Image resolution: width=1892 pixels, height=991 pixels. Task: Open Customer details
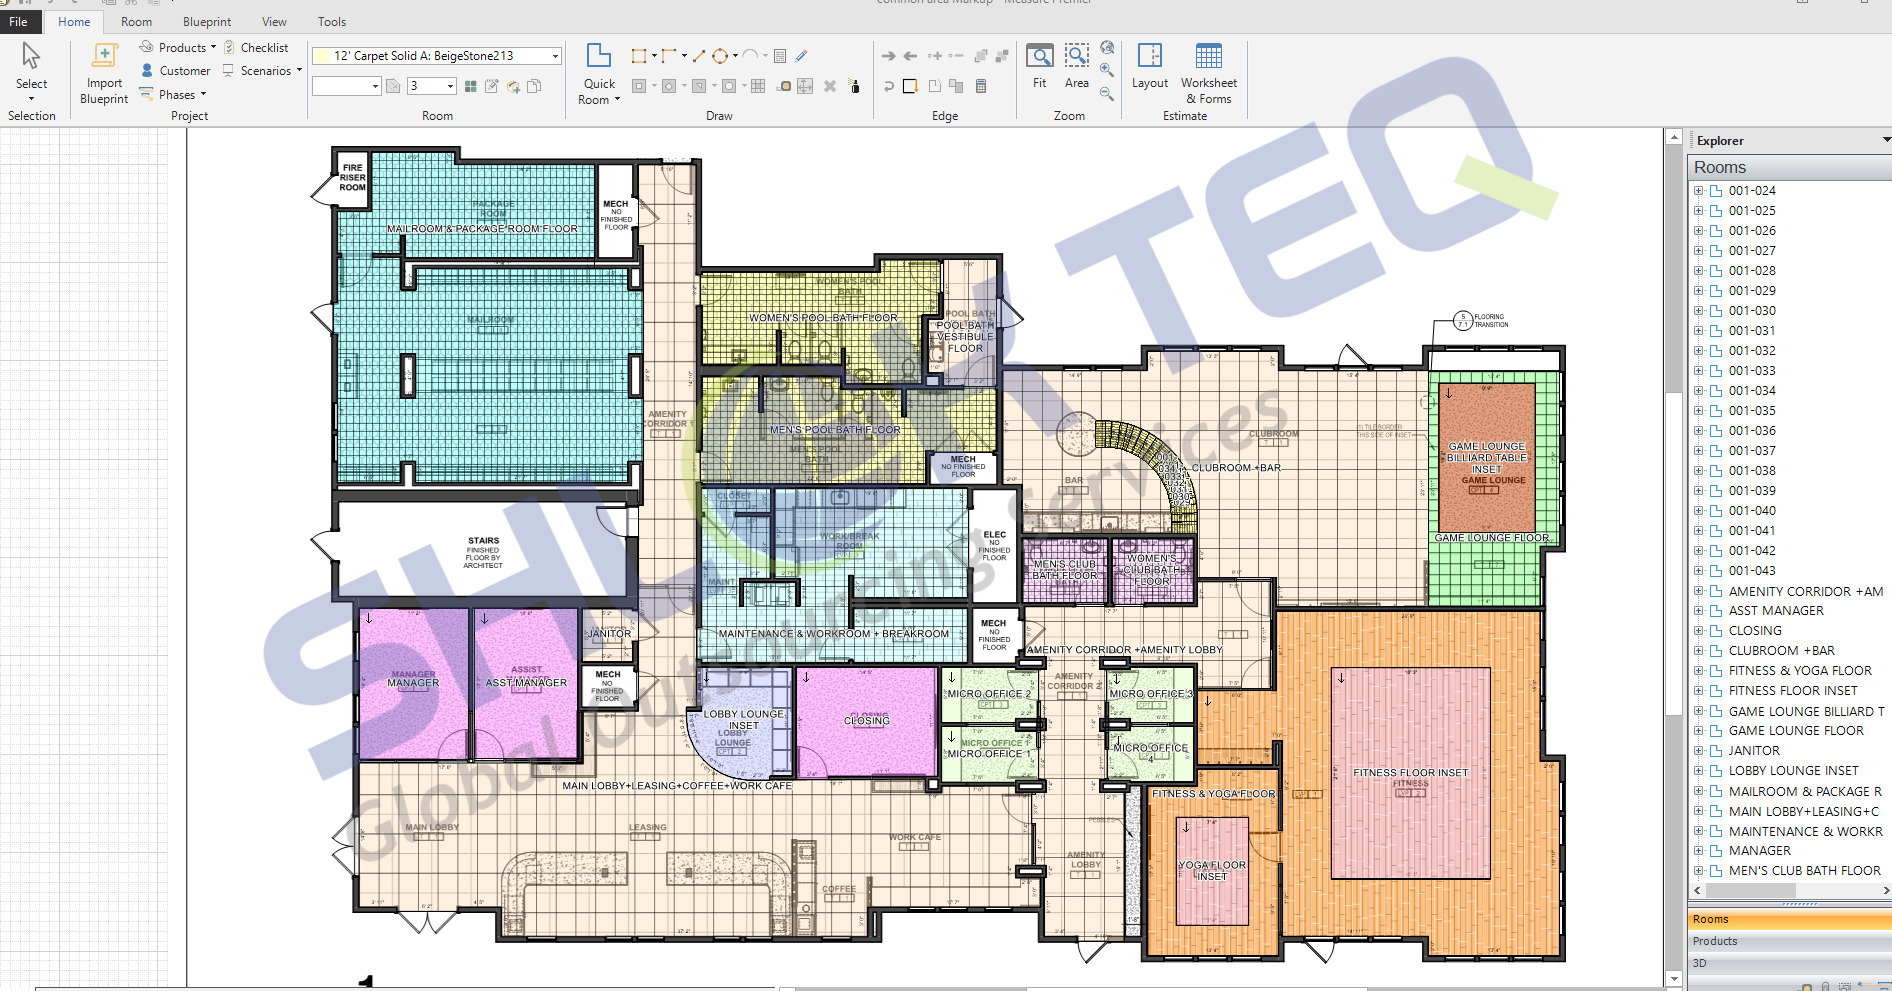176,71
